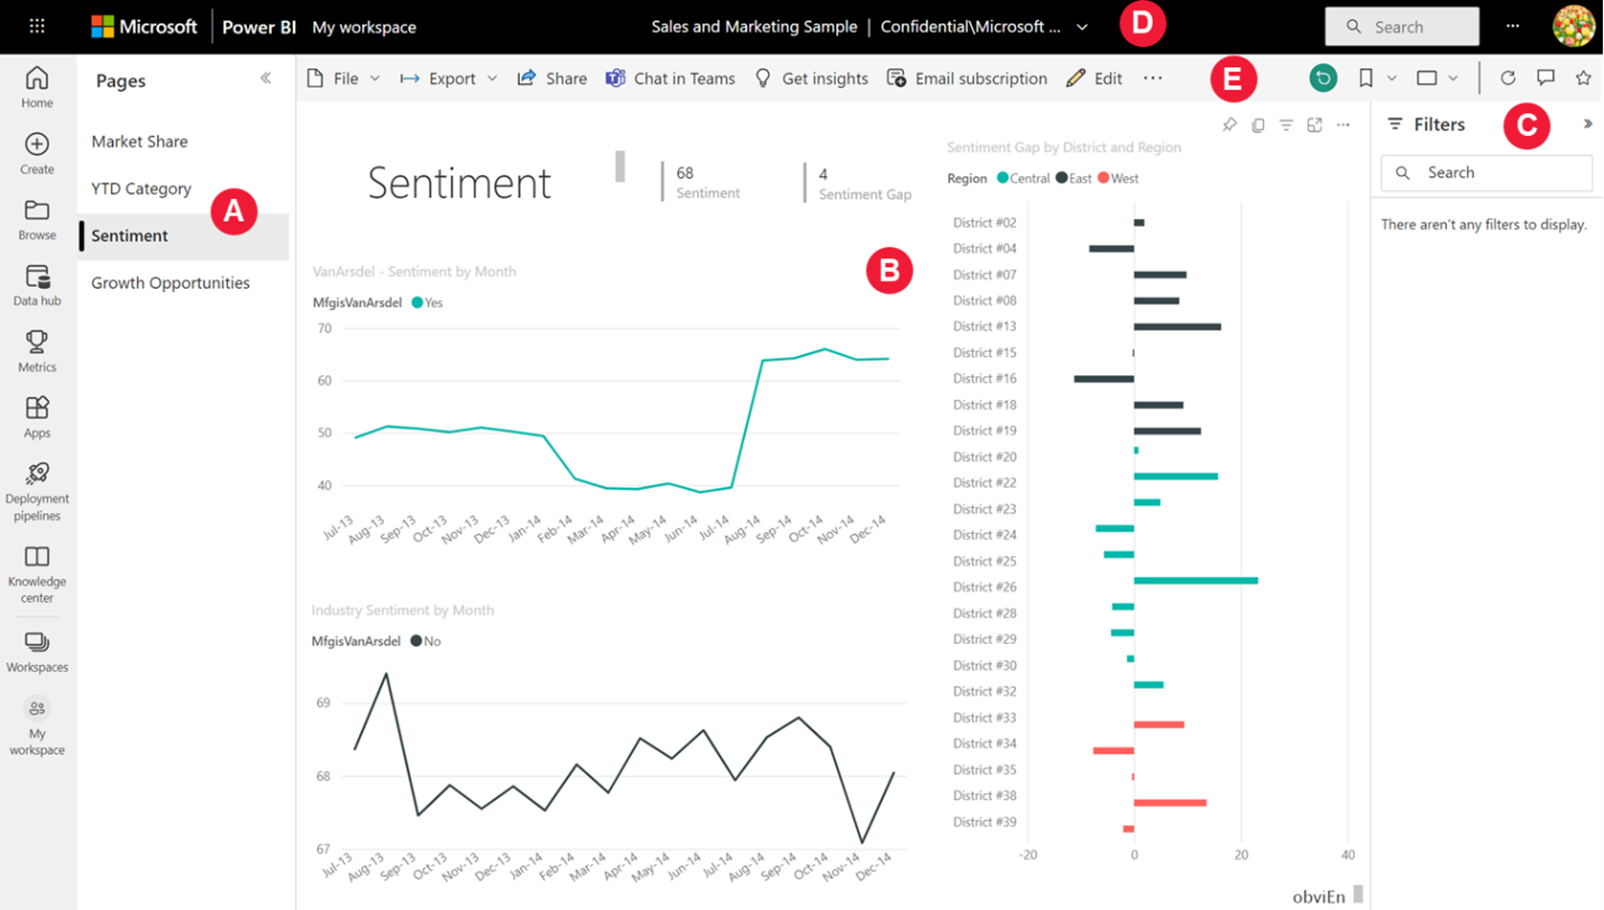Click the No legend item under MfgisVanArsdel
This screenshot has width=1604, height=910.
tap(425, 642)
